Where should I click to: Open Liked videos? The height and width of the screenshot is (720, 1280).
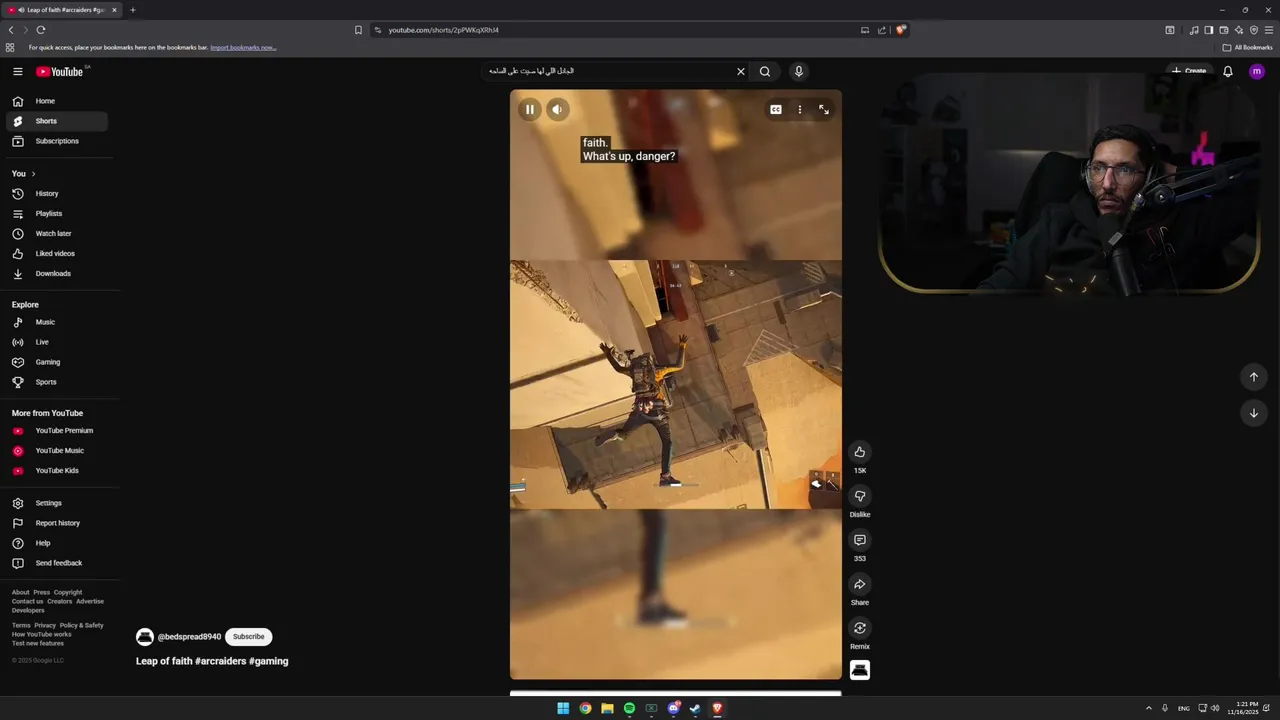coord(57,253)
